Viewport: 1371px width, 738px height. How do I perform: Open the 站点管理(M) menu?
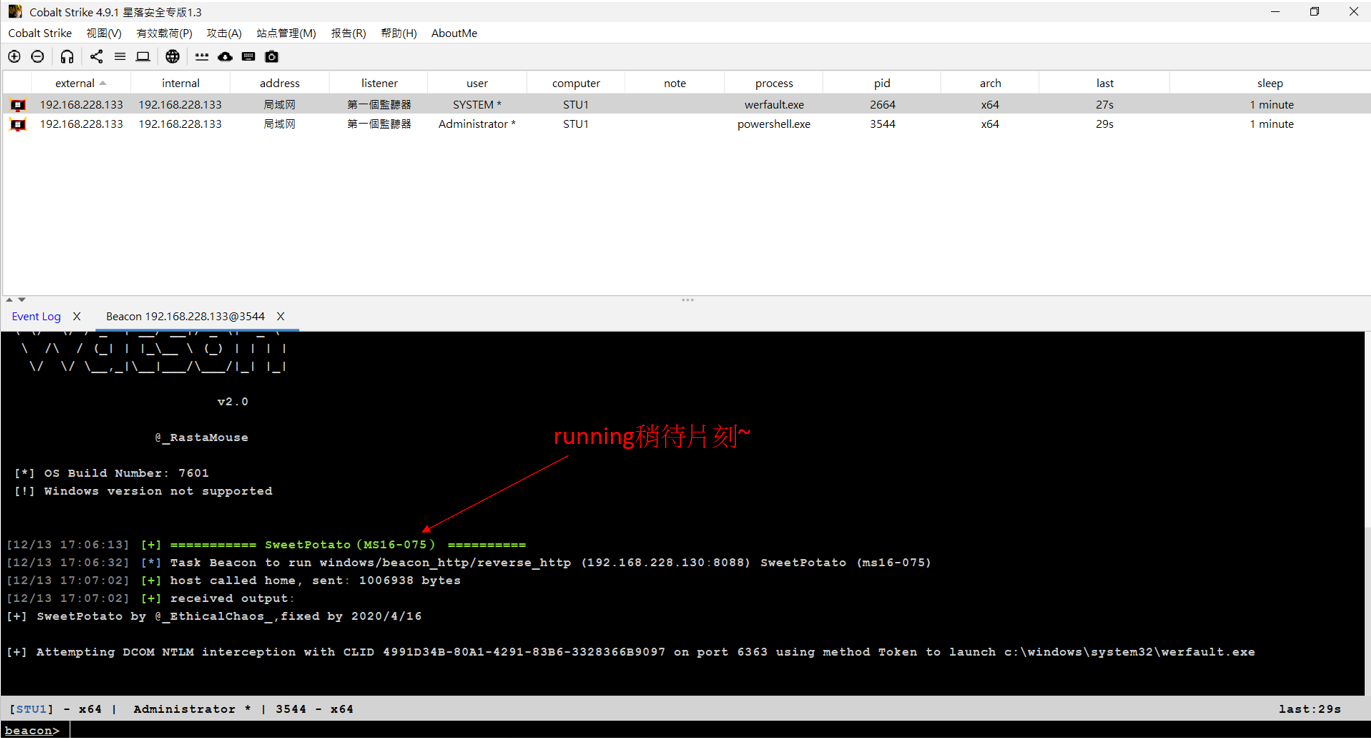[286, 33]
